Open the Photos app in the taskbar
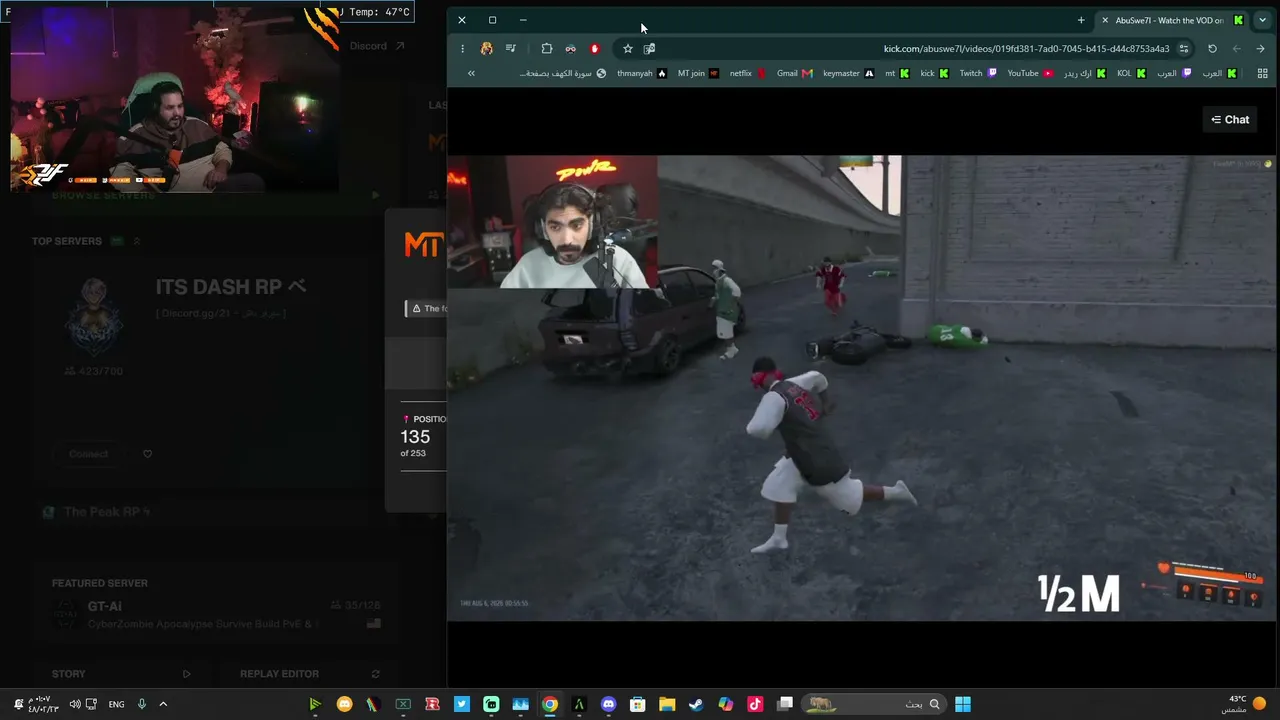This screenshot has height=720, width=1280. [x=521, y=704]
